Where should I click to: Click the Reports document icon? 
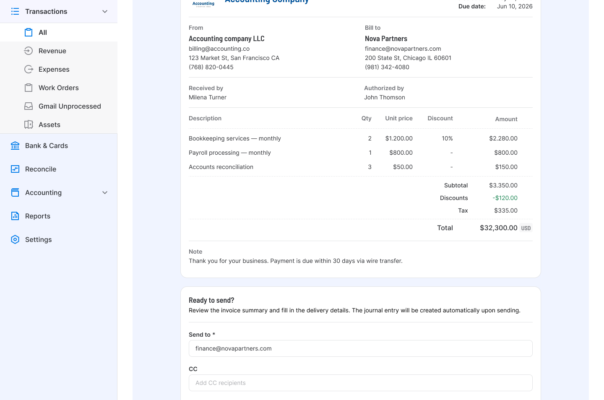click(x=15, y=216)
